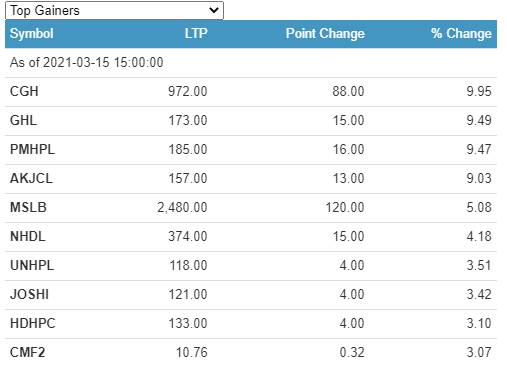Click the HDHPC symbol

33,323
